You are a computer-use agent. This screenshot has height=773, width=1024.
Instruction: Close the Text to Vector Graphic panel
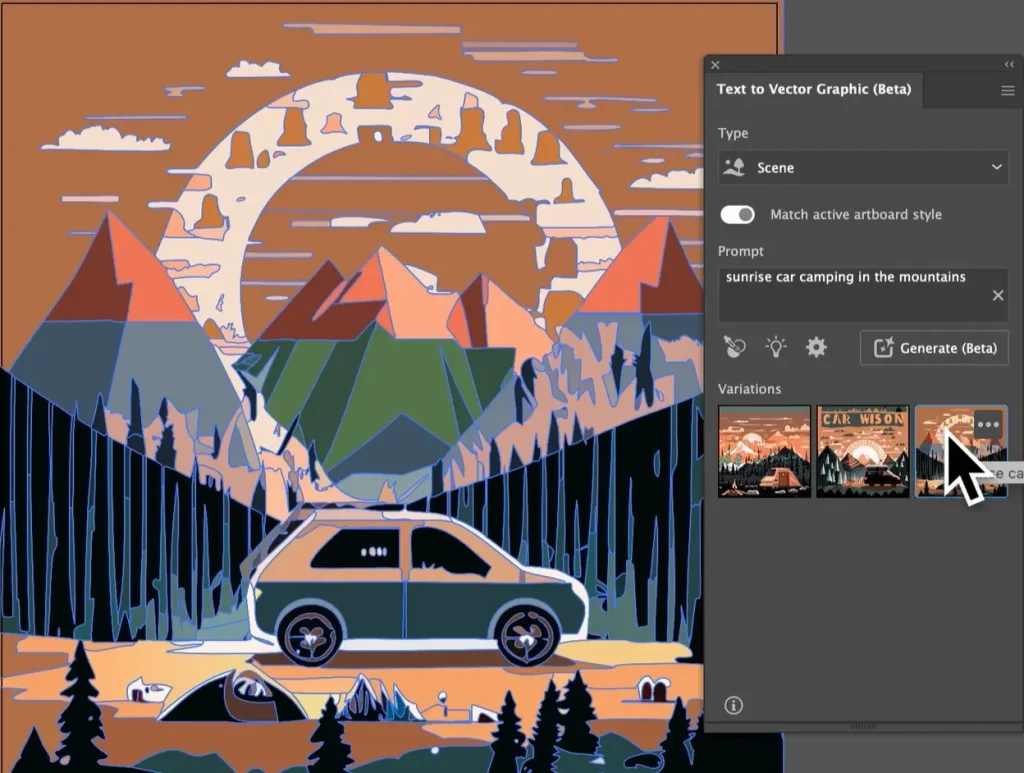[x=715, y=65]
